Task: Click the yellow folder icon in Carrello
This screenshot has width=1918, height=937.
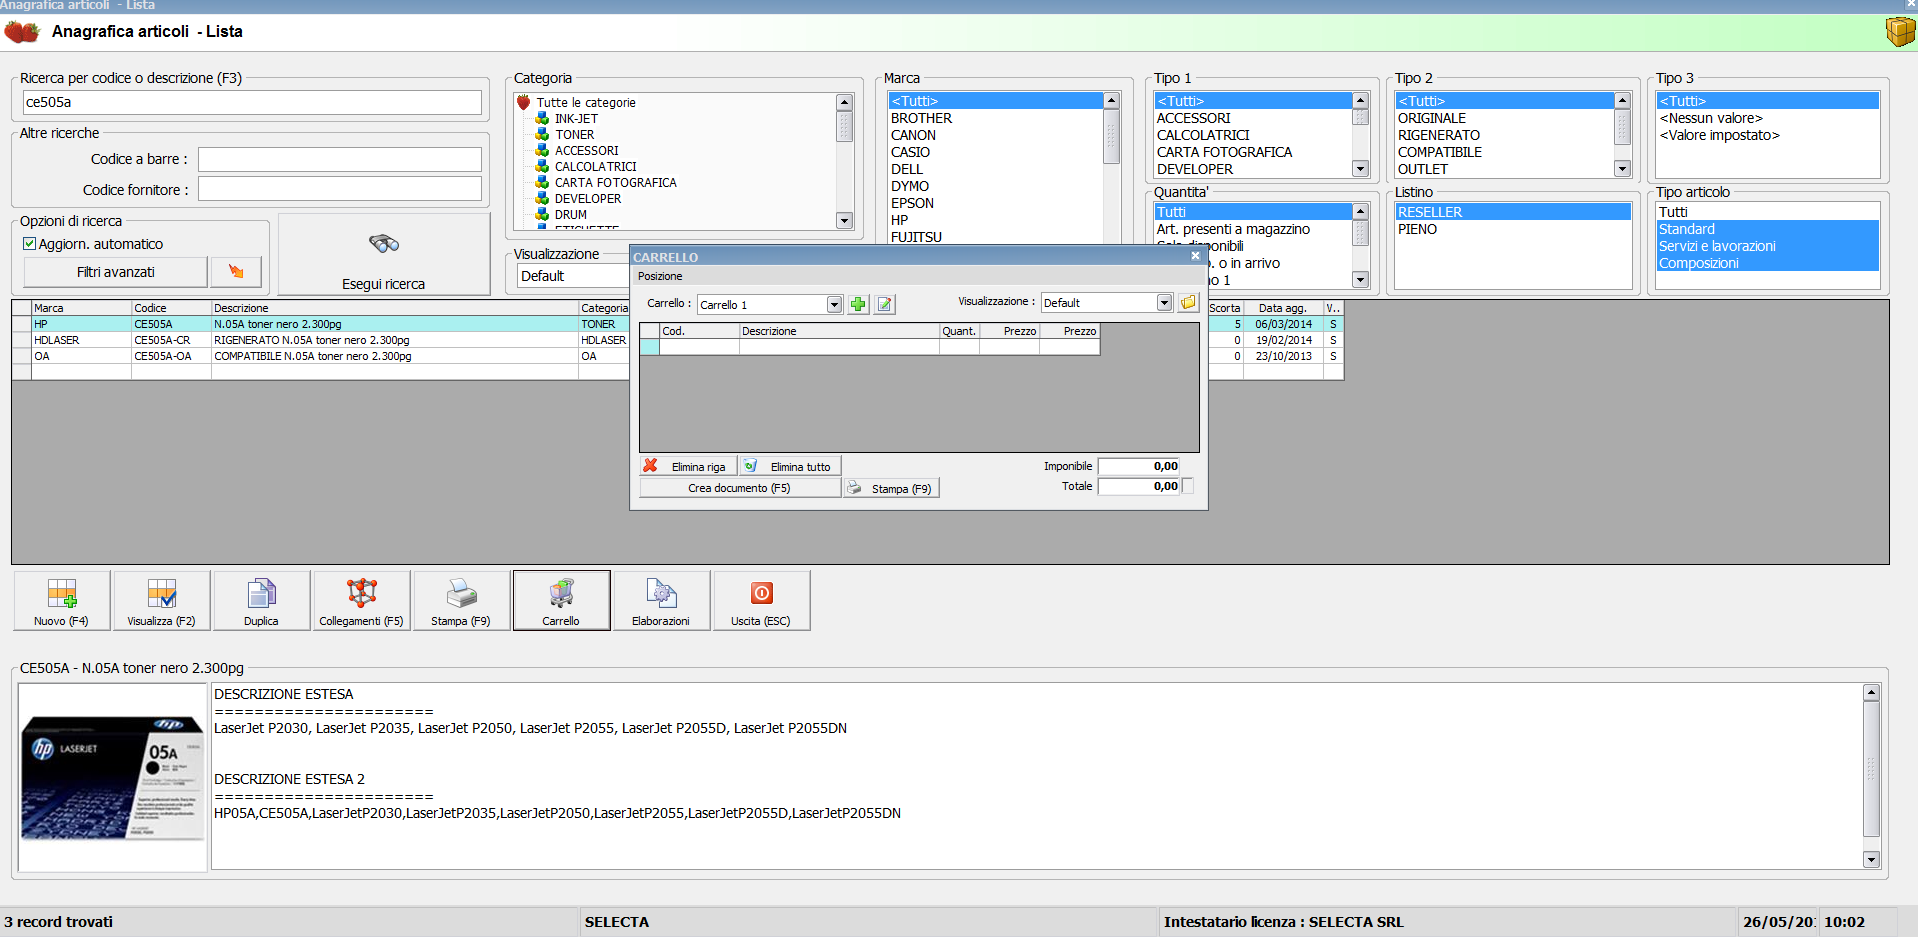Action: point(1188,302)
